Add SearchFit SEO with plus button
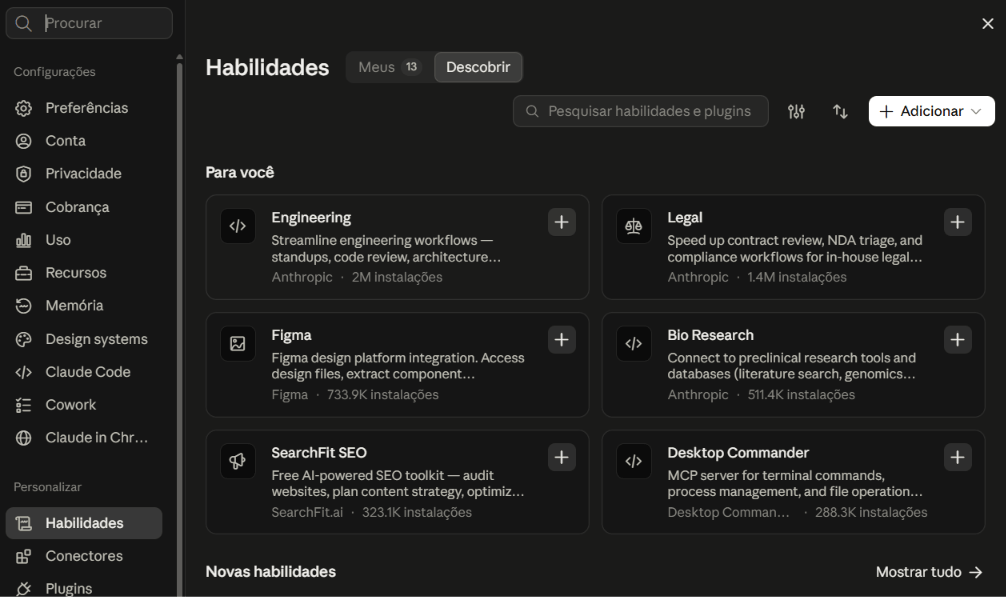 561,458
